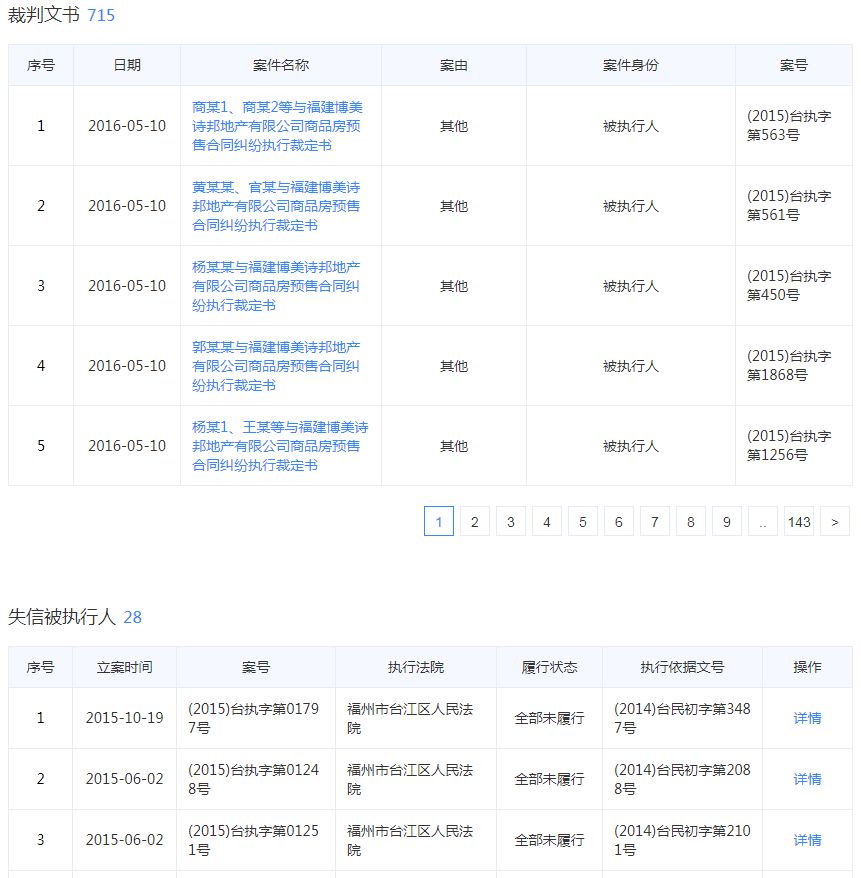This screenshot has height=878, width=861.
Task: Jump to page 9 in pagination
Action: 727,521
